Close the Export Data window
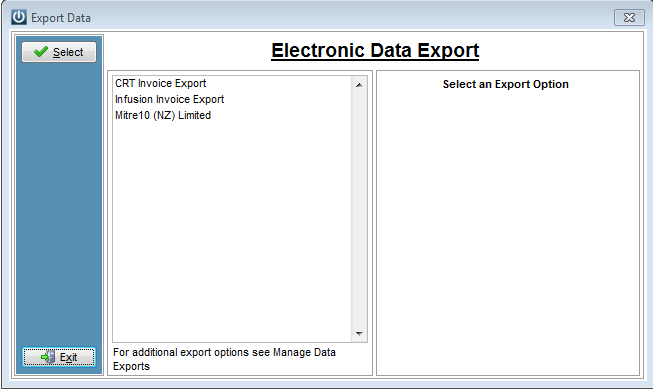 point(629,17)
